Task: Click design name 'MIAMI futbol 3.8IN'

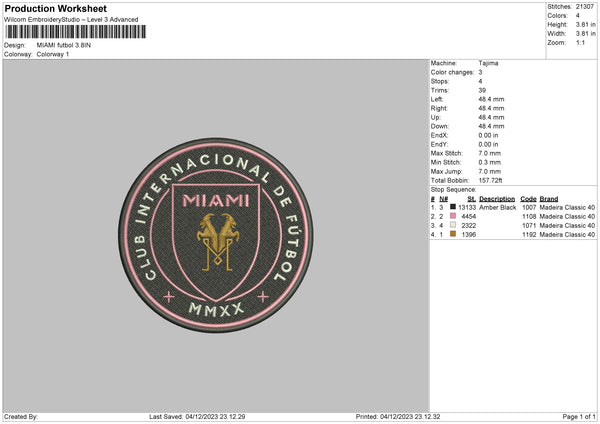Action: (64, 45)
